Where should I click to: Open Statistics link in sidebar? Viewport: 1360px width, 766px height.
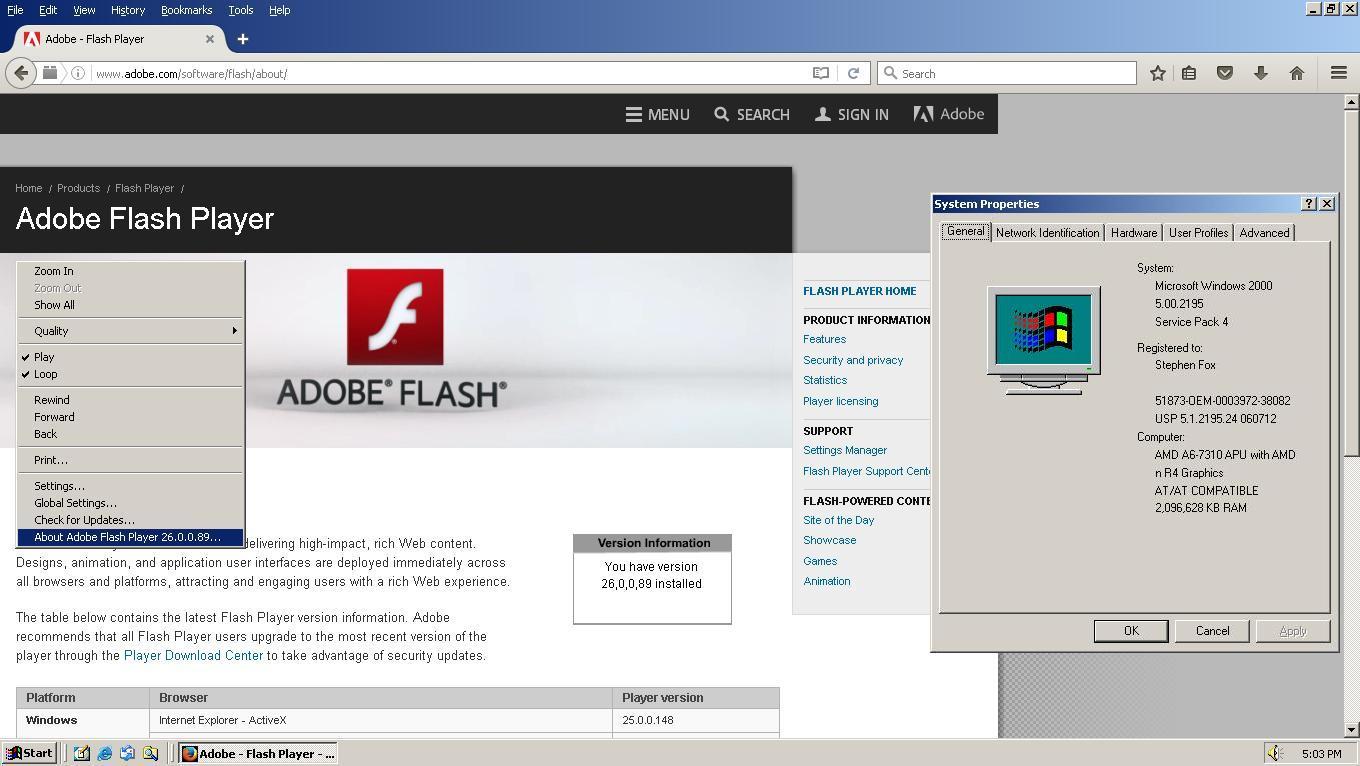coord(825,380)
